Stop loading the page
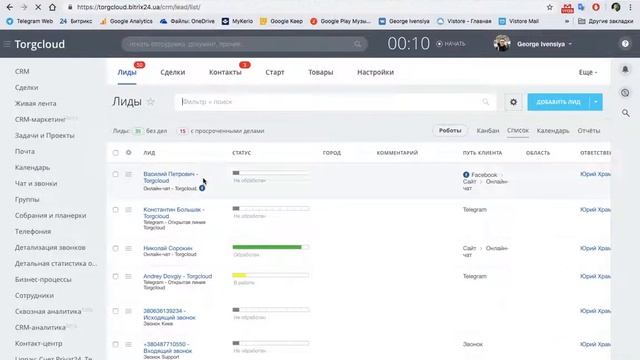Image resolution: width=640 pixels, height=360 pixels. pyautogui.click(x=38, y=7)
